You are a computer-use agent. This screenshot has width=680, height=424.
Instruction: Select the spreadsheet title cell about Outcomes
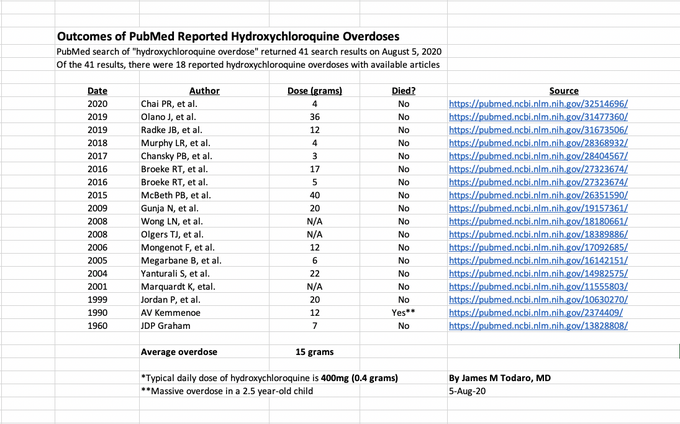click(228, 36)
